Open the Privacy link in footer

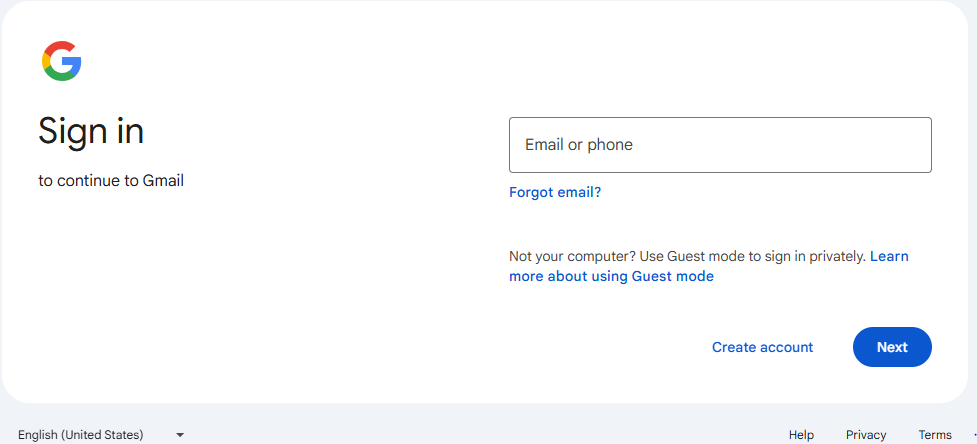[866, 434]
